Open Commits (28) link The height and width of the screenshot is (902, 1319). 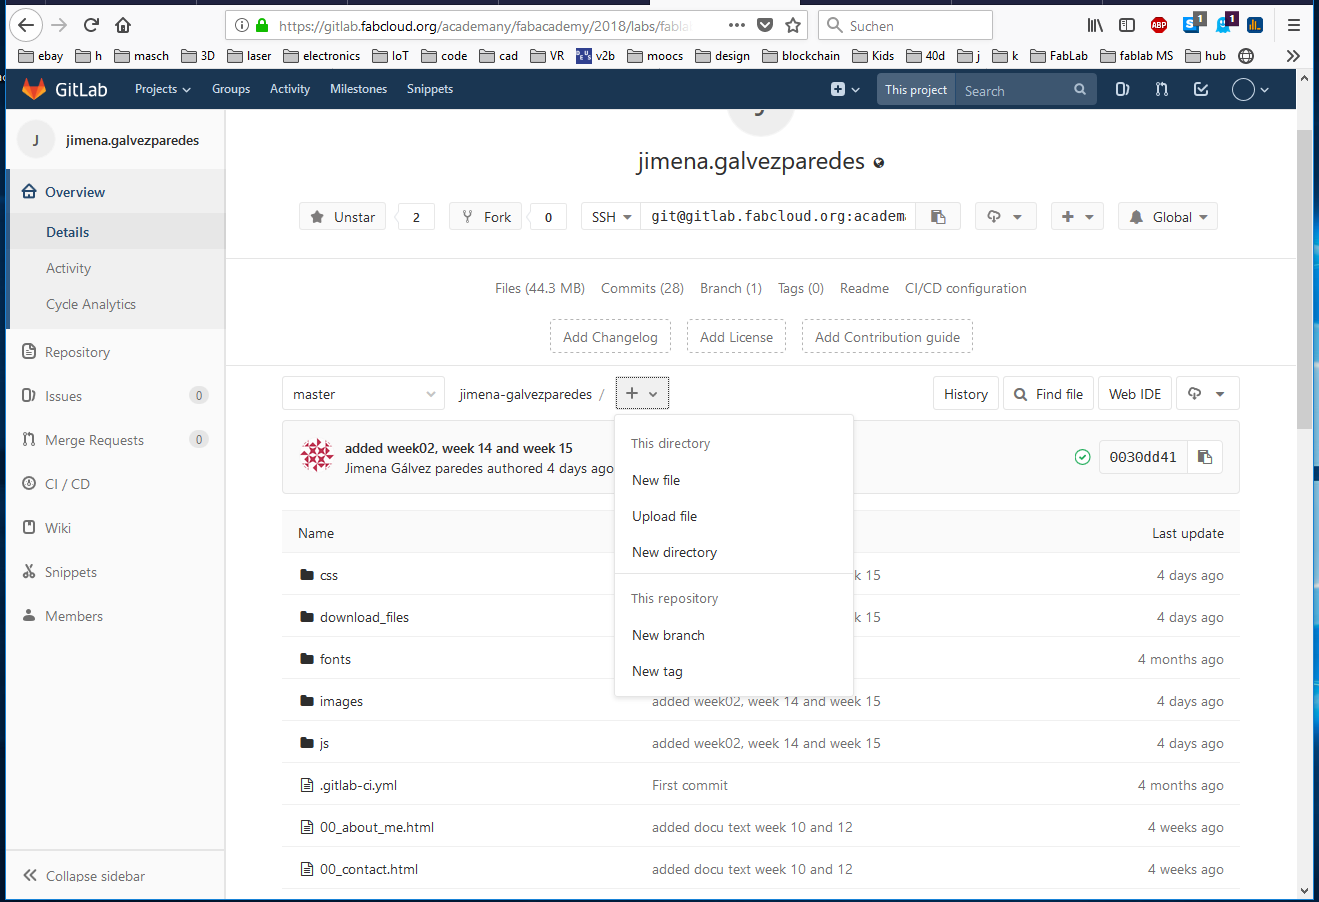642,288
